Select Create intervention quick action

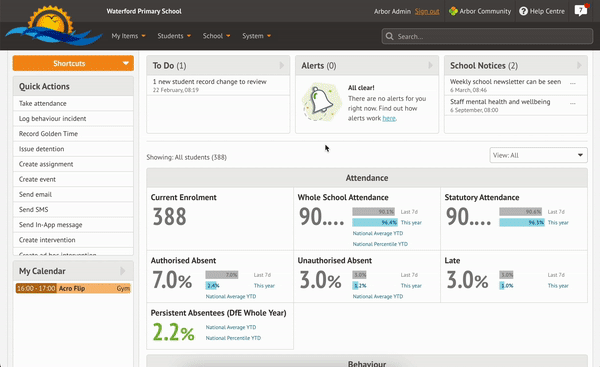click(73, 240)
